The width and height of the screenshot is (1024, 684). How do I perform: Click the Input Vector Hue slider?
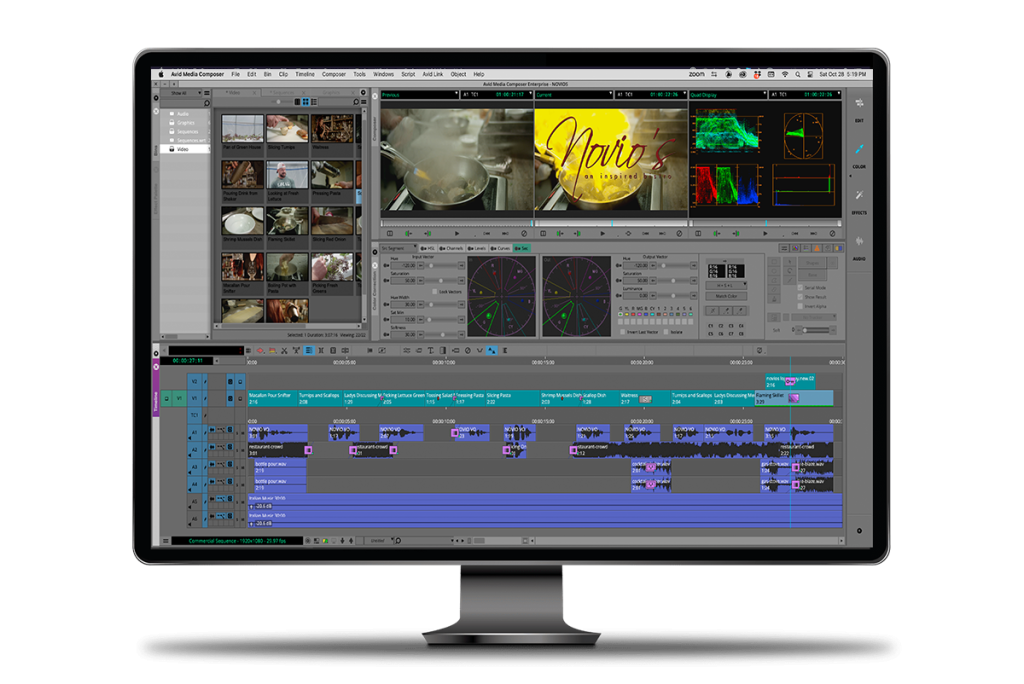click(441, 266)
